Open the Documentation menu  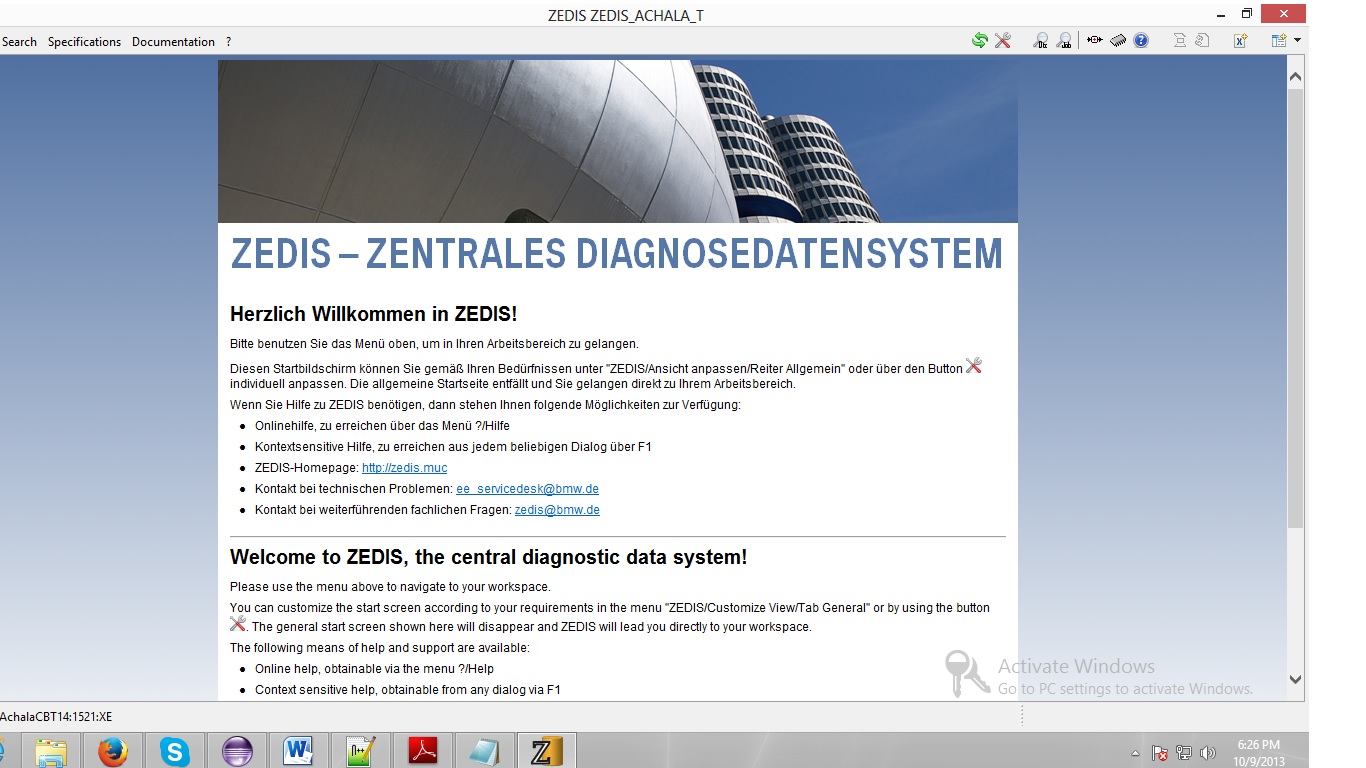pos(173,42)
